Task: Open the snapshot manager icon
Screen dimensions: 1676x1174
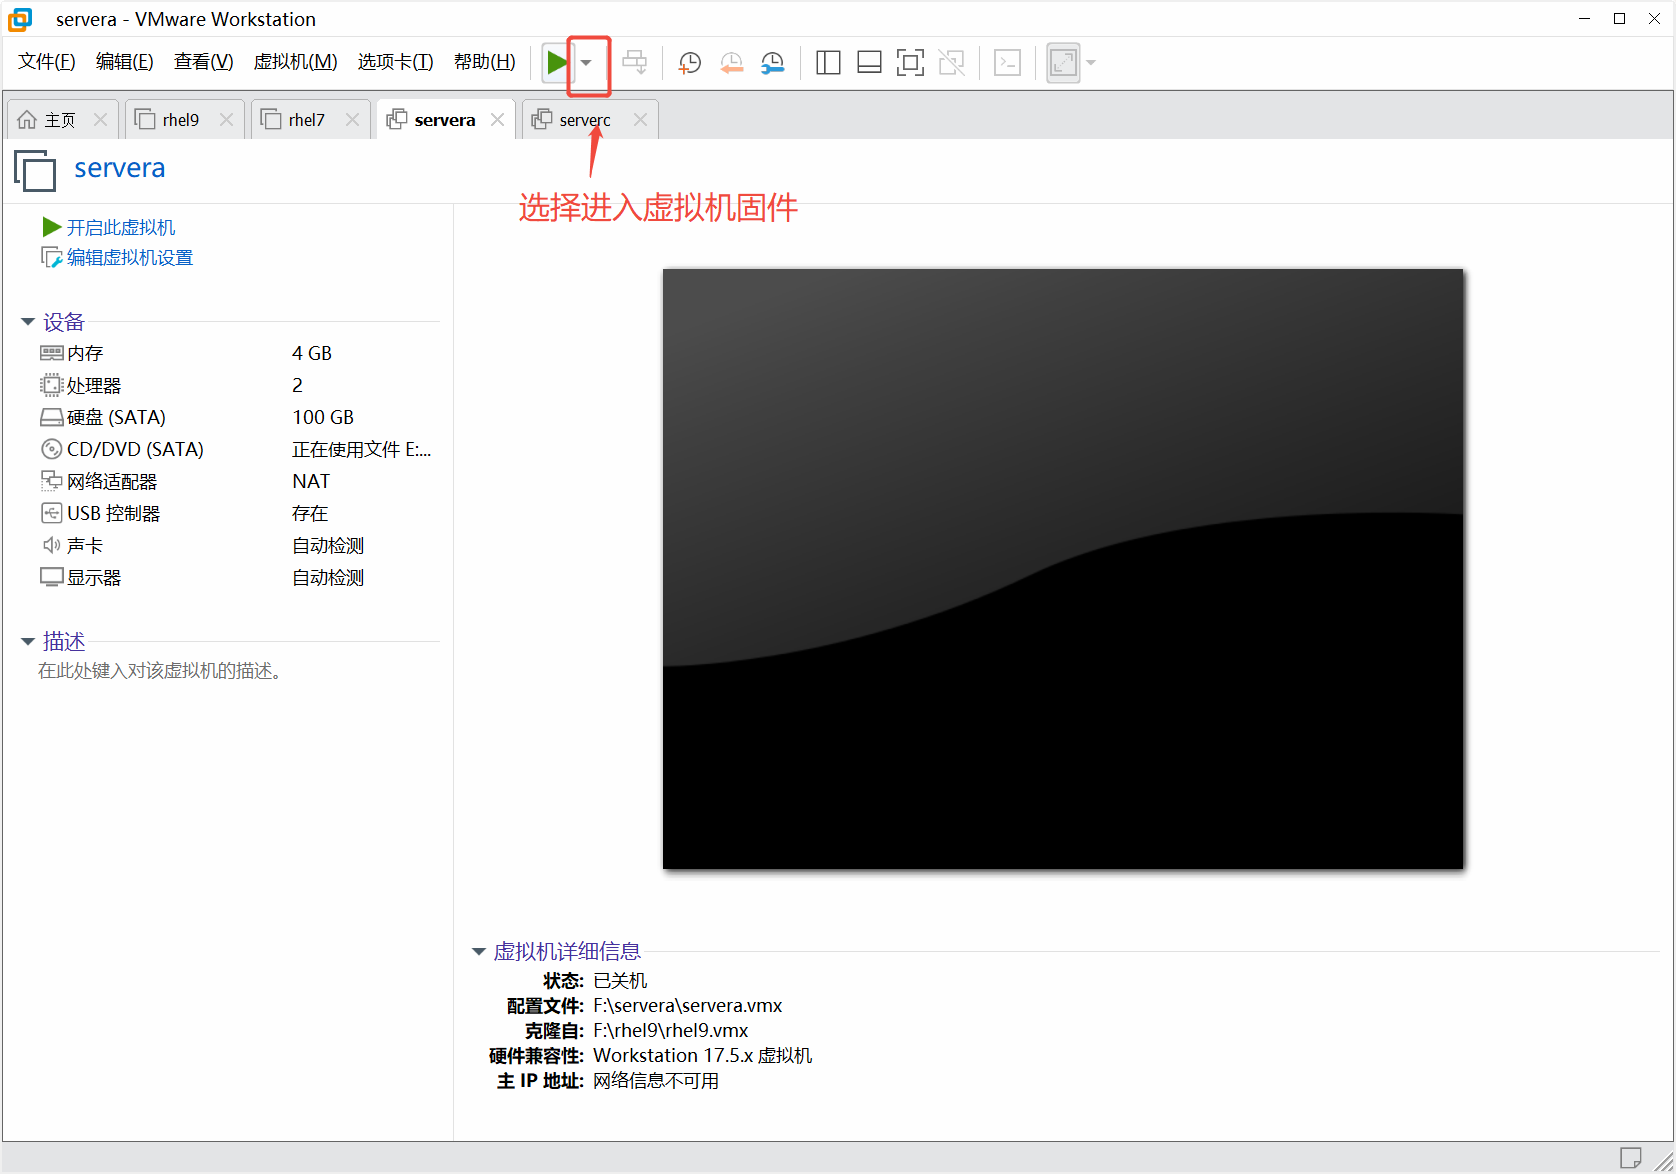Action: (x=772, y=63)
